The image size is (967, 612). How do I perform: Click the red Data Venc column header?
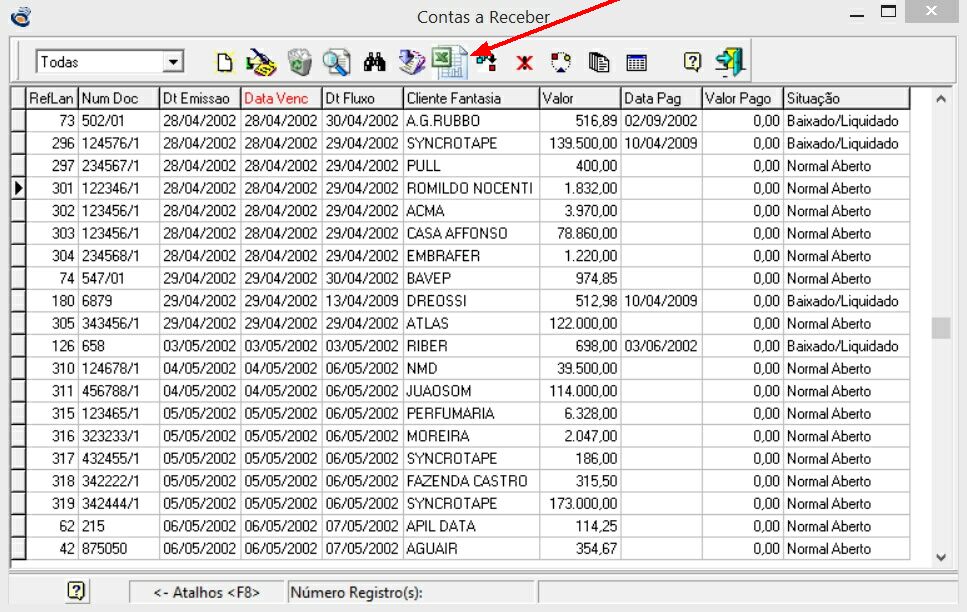(281, 98)
